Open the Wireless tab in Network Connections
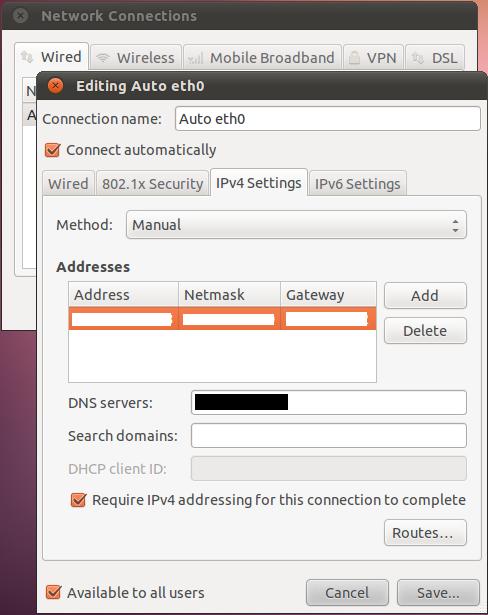Image resolution: width=488 pixels, height=615 pixels. 136,58
